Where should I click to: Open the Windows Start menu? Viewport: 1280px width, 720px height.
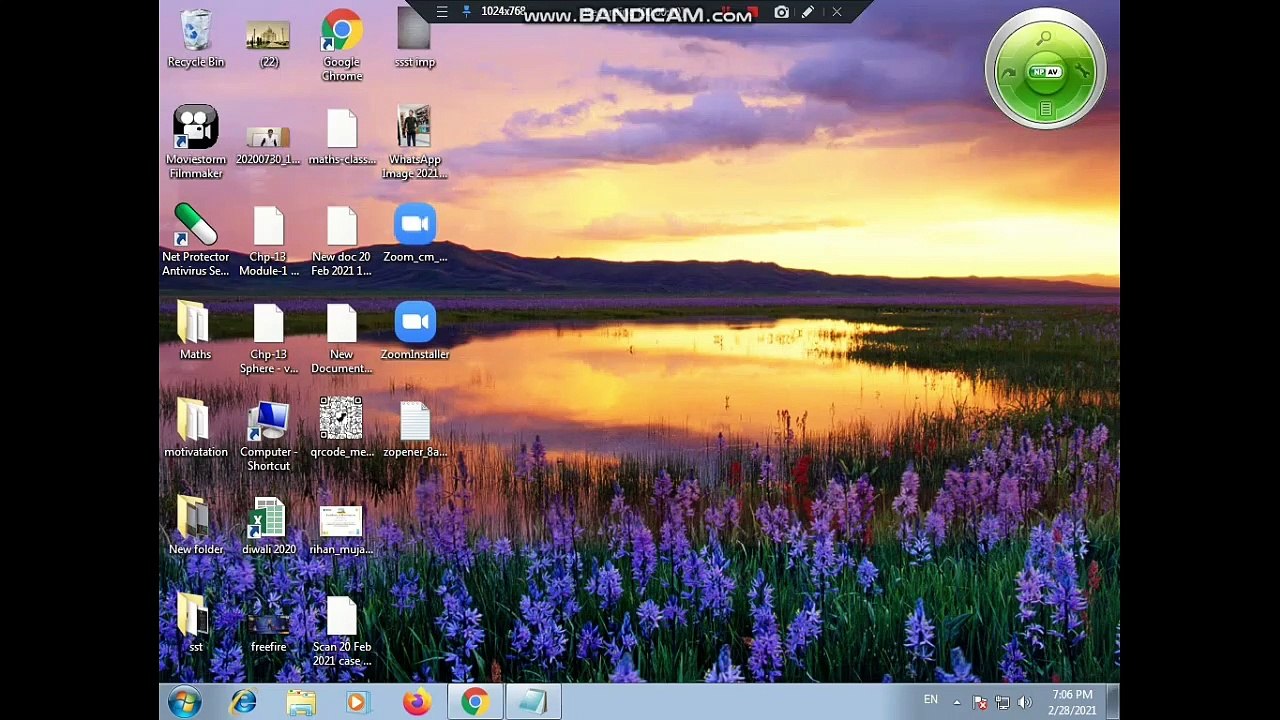click(x=184, y=702)
